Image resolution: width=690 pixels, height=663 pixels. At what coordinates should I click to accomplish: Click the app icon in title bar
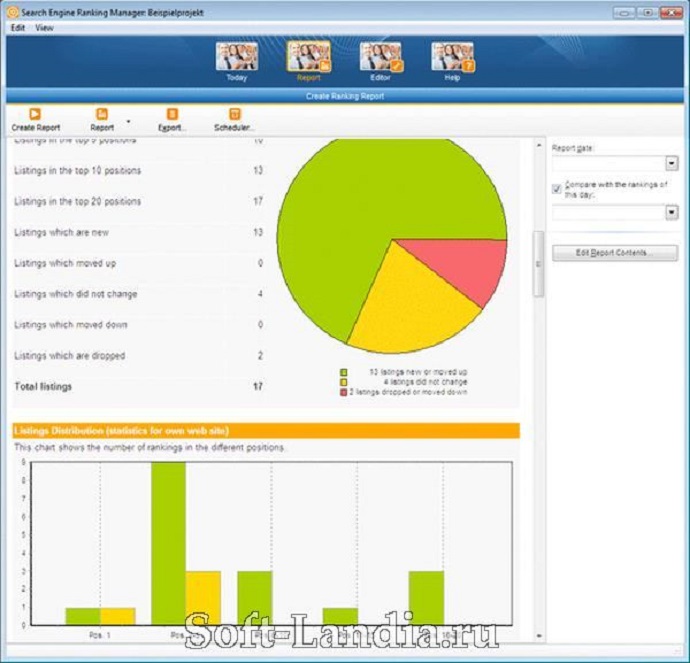[x=9, y=12]
